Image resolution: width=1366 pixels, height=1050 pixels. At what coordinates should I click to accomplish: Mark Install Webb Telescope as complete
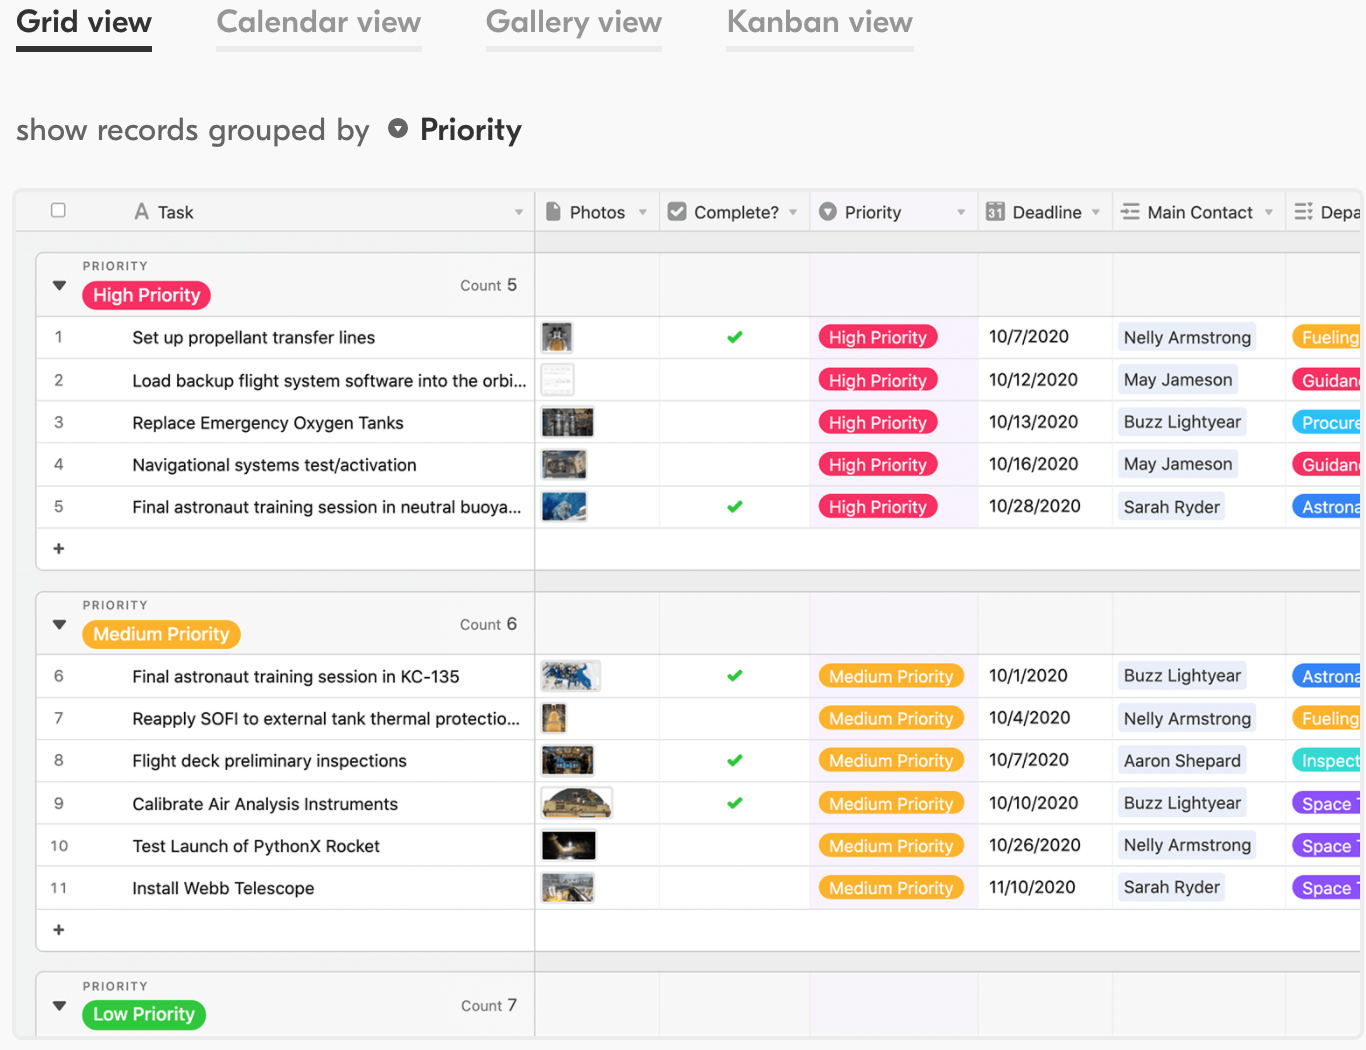(735, 888)
